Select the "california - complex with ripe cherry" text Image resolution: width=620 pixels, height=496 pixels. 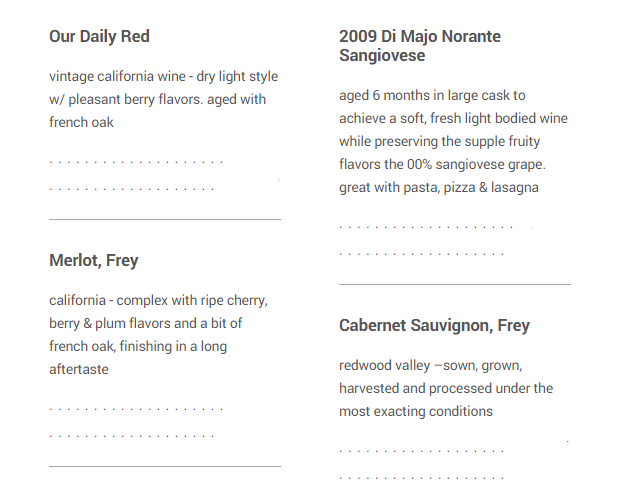pyautogui.click(x=158, y=301)
